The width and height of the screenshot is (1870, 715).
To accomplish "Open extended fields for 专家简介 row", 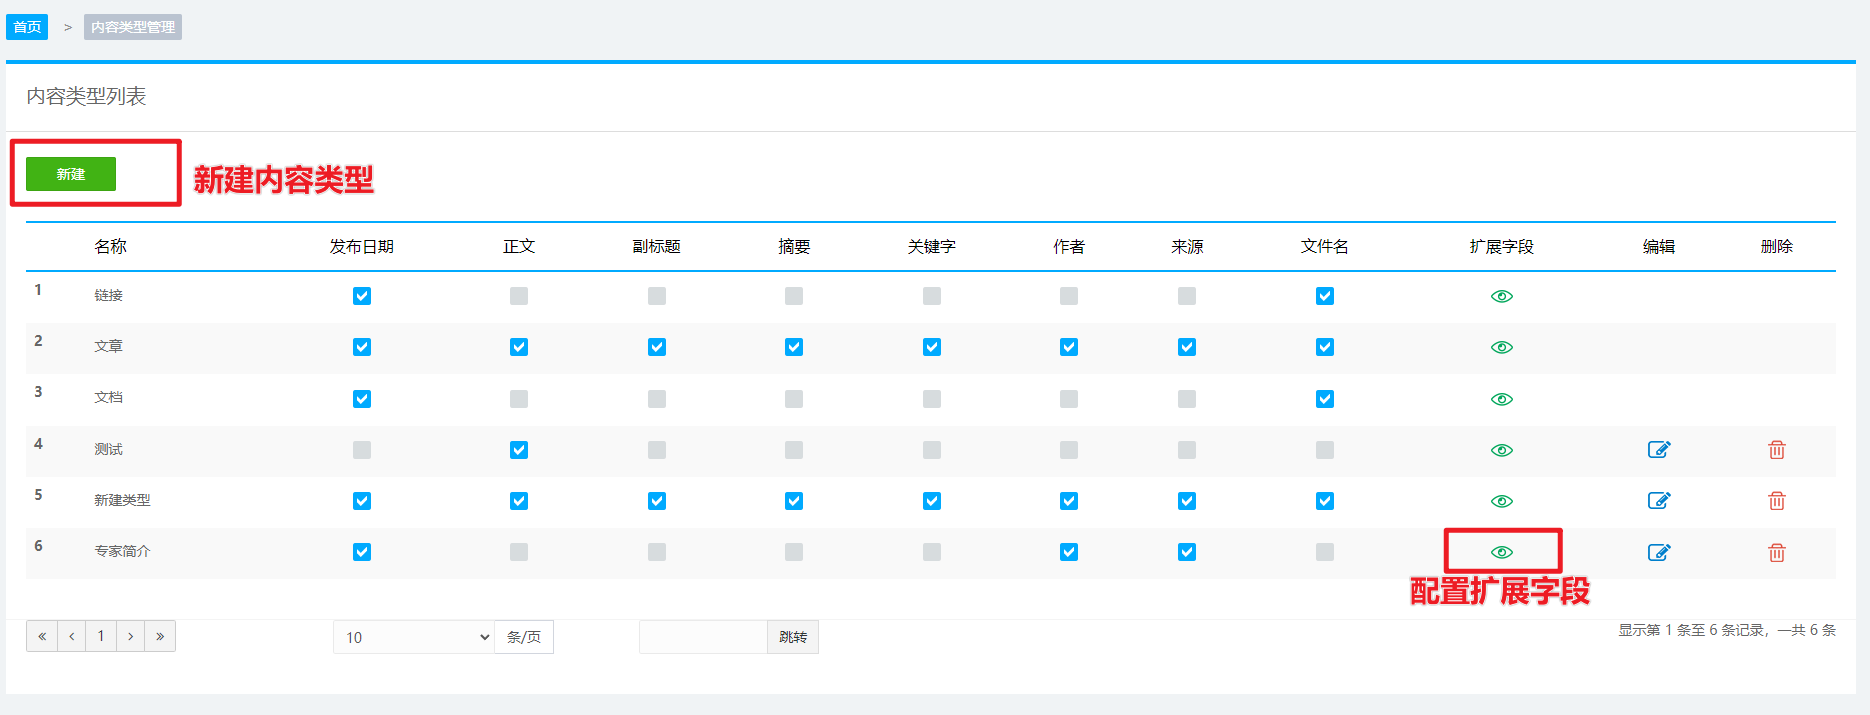I will coord(1501,552).
